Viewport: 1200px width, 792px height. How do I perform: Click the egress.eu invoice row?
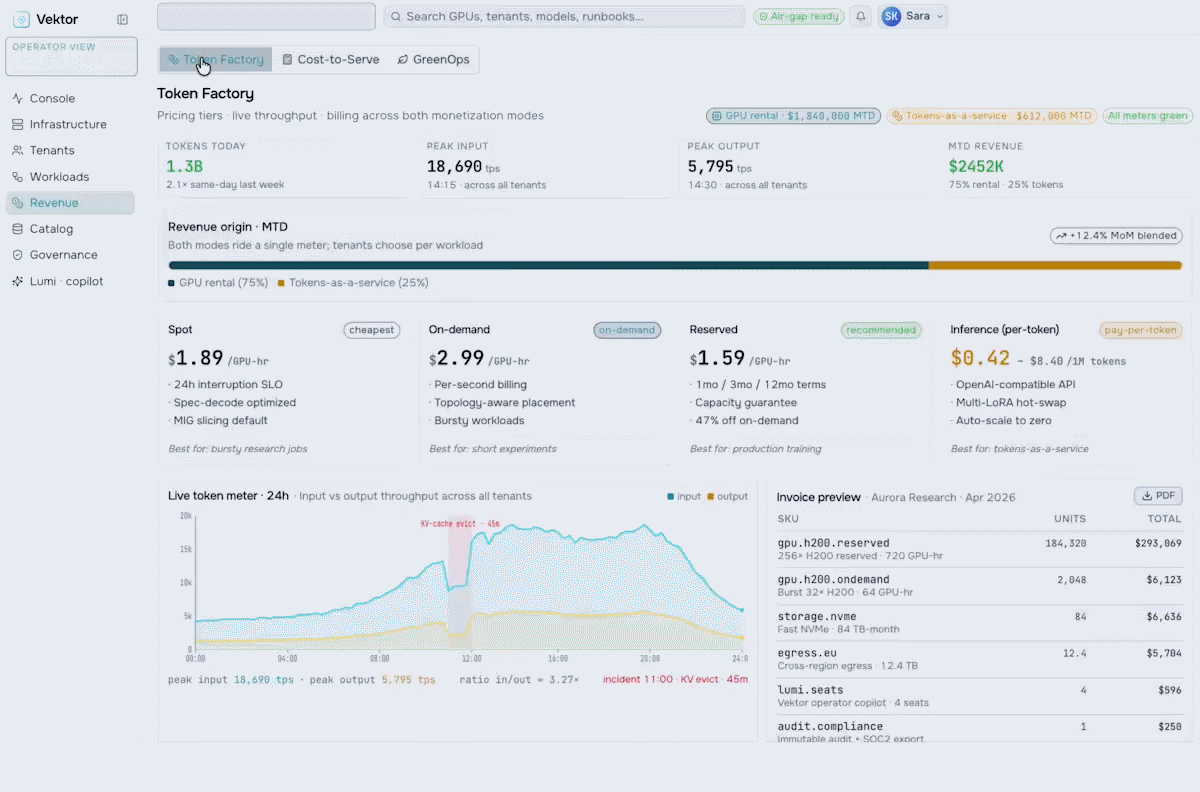(x=979, y=660)
